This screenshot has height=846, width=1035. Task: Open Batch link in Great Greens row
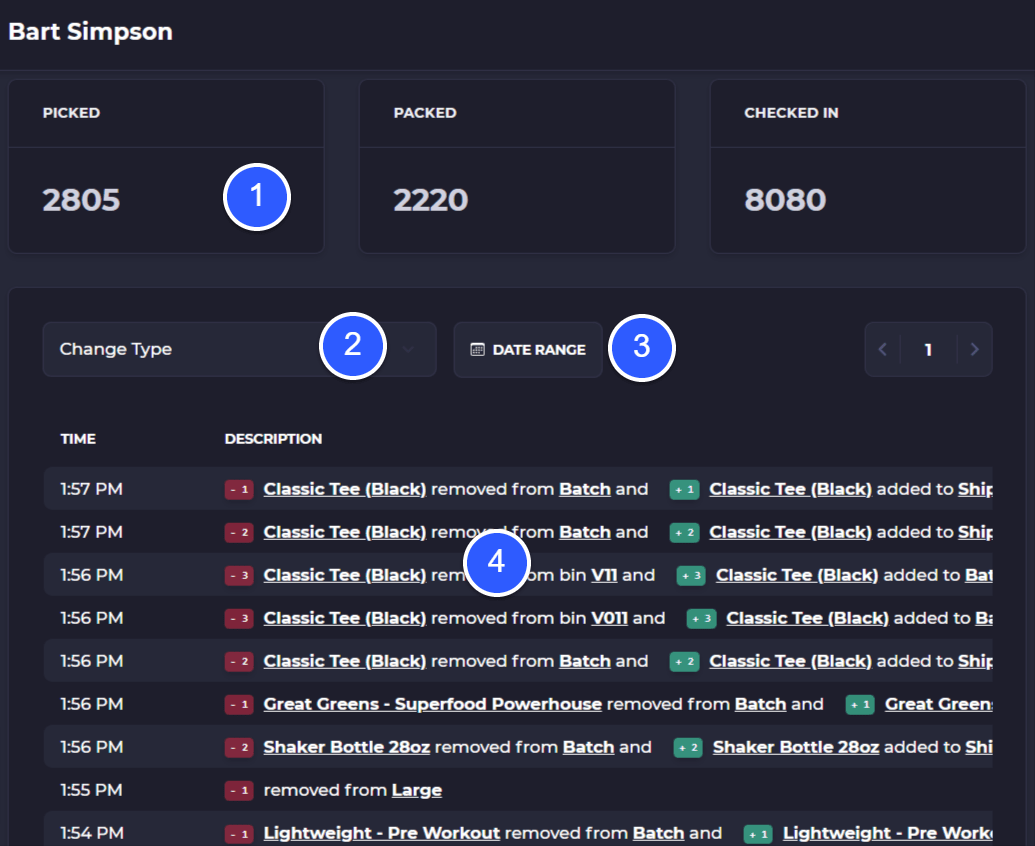pyautogui.click(x=760, y=704)
